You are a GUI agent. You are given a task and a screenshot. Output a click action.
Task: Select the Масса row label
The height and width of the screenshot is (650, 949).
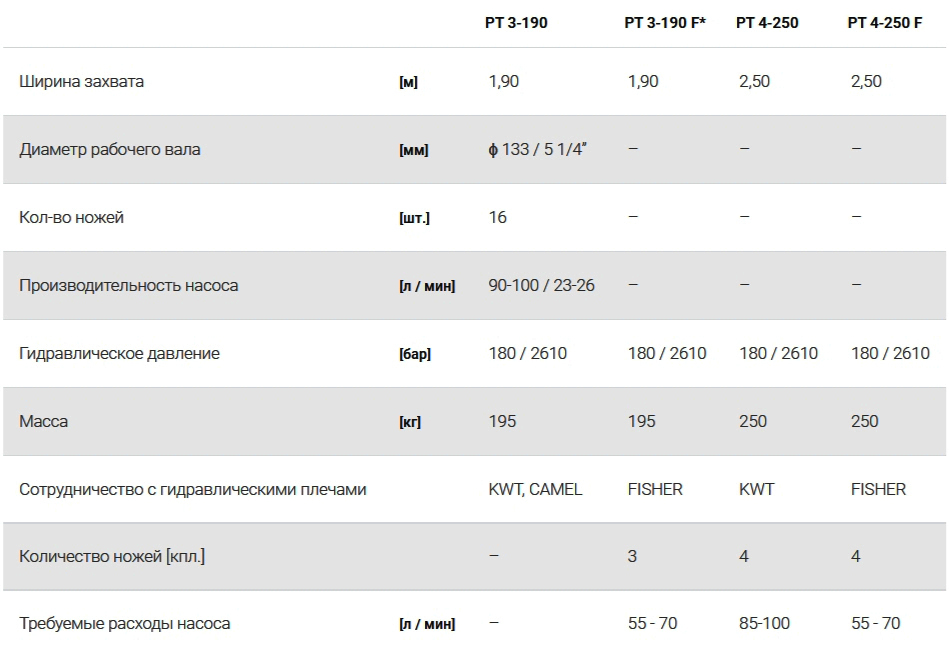click(x=44, y=421)
